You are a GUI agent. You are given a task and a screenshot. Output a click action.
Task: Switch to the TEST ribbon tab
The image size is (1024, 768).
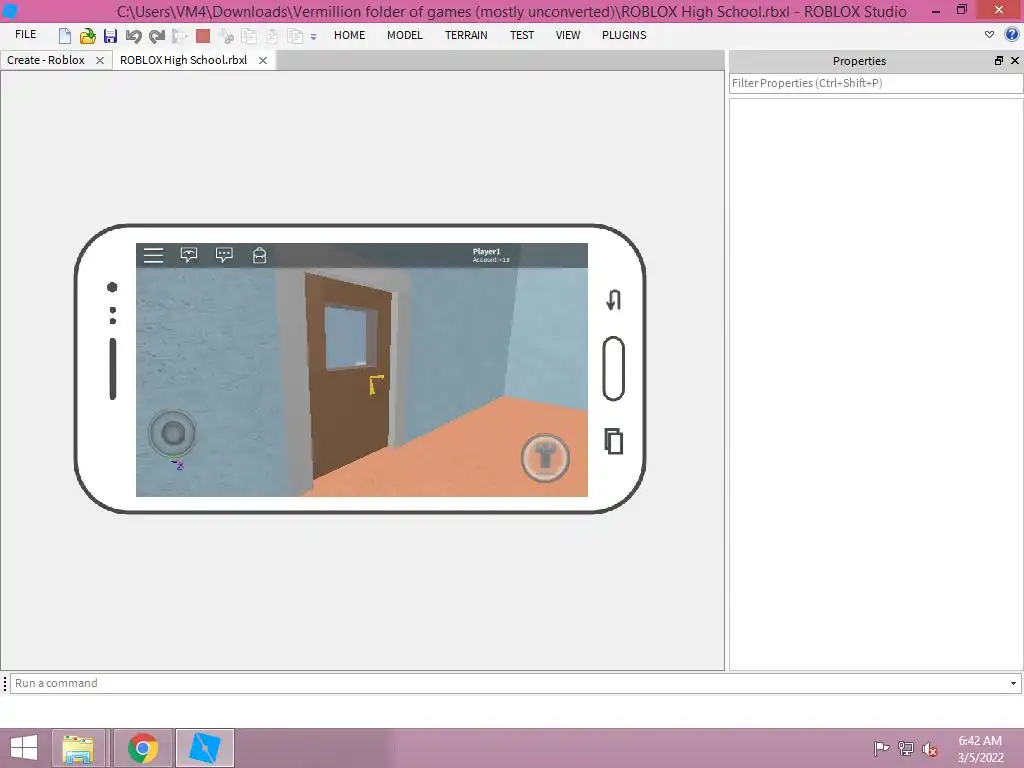522,35
